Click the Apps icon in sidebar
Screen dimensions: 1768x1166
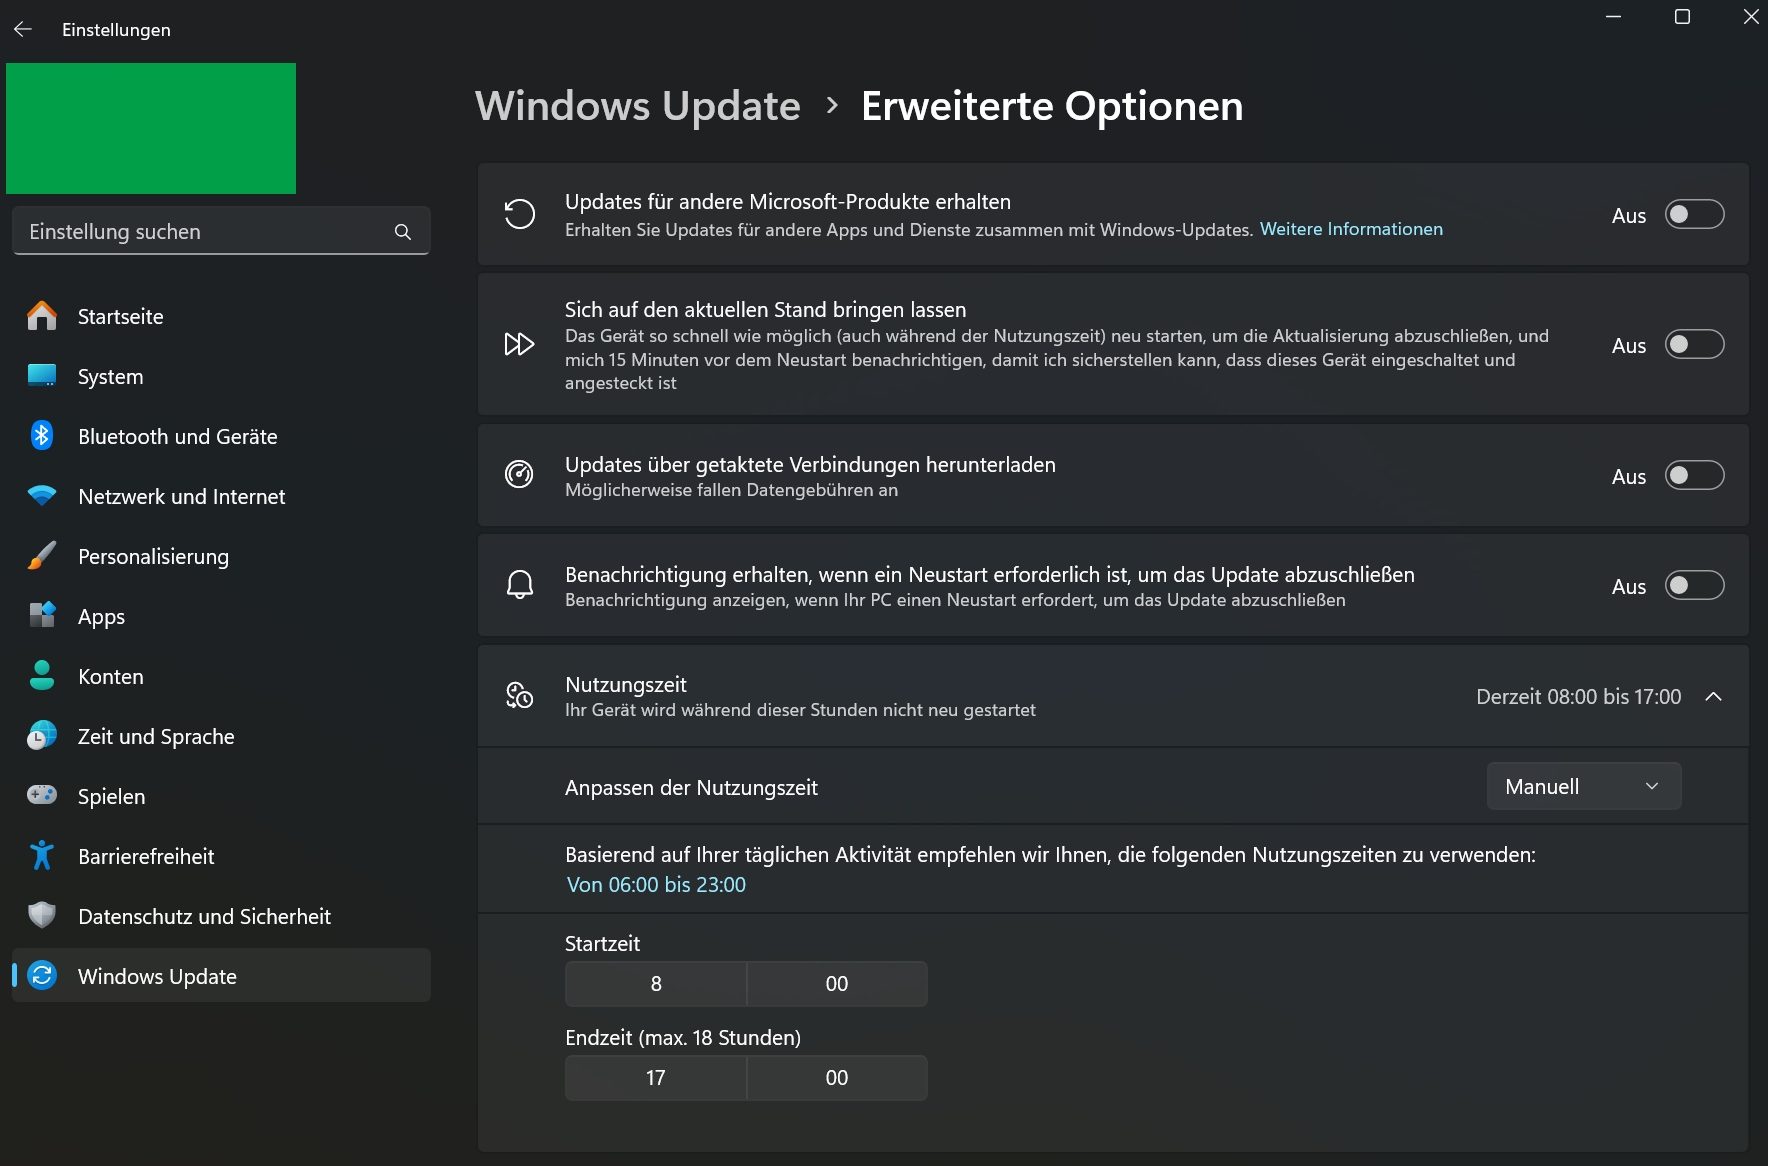(x=42, y=616)
